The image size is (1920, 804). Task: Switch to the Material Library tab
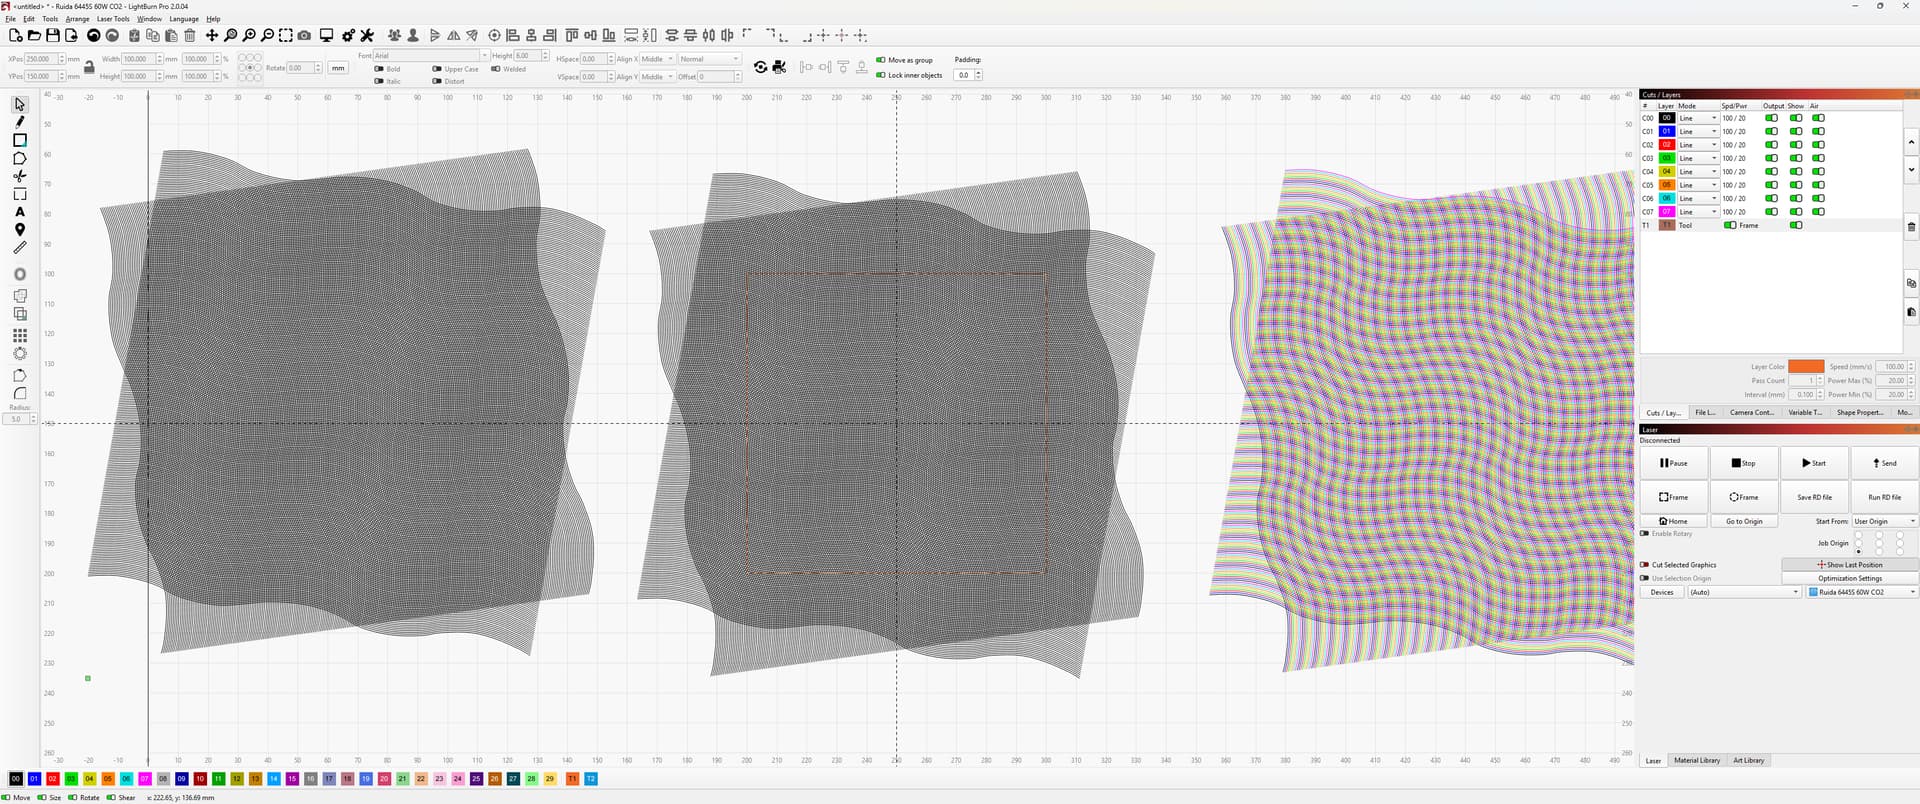(x=1697, y=761)
